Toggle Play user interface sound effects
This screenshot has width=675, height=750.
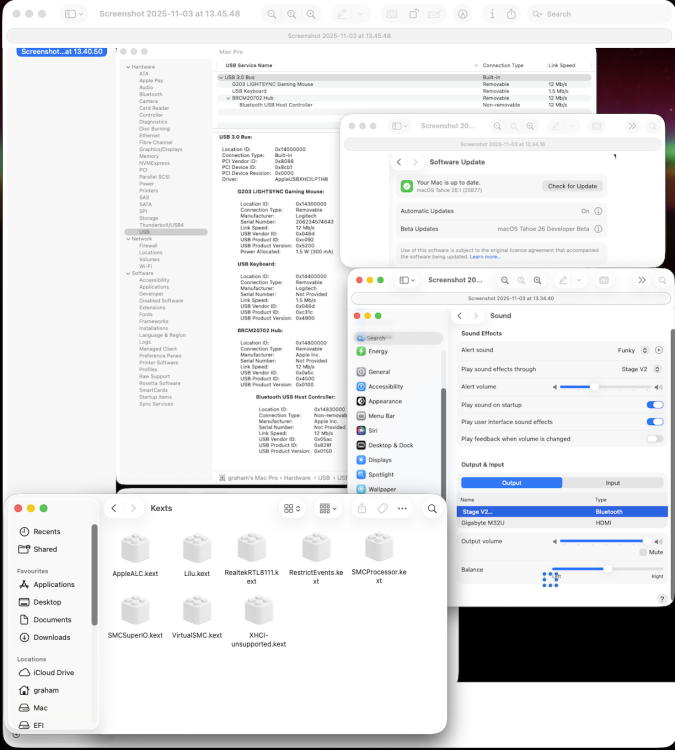[x=655, y=422]
